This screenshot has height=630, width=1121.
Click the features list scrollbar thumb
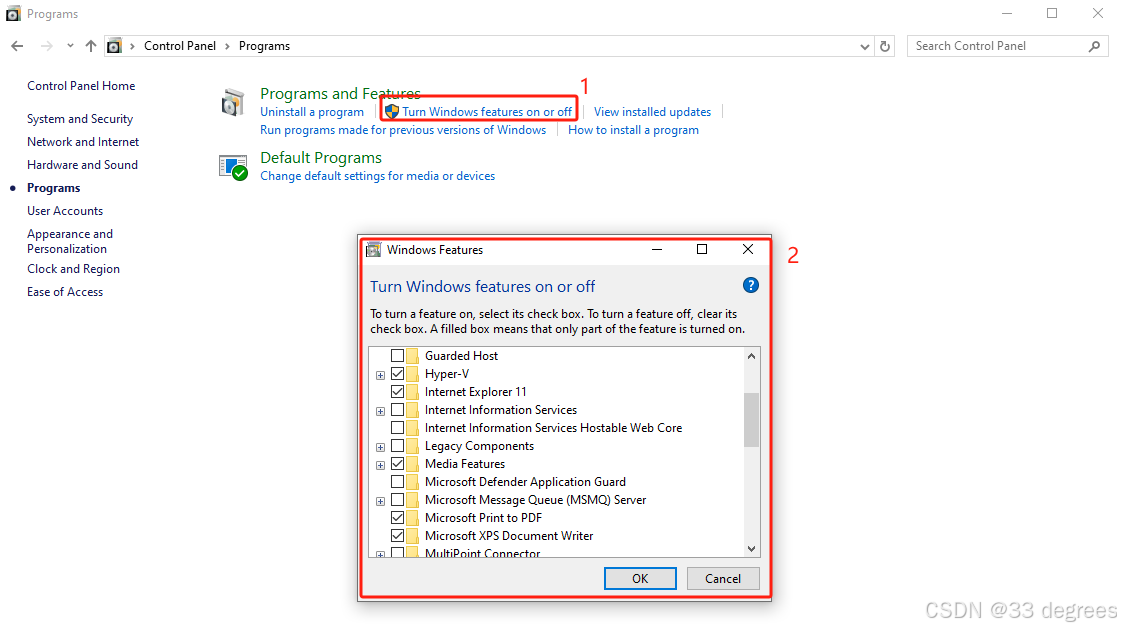751,420
